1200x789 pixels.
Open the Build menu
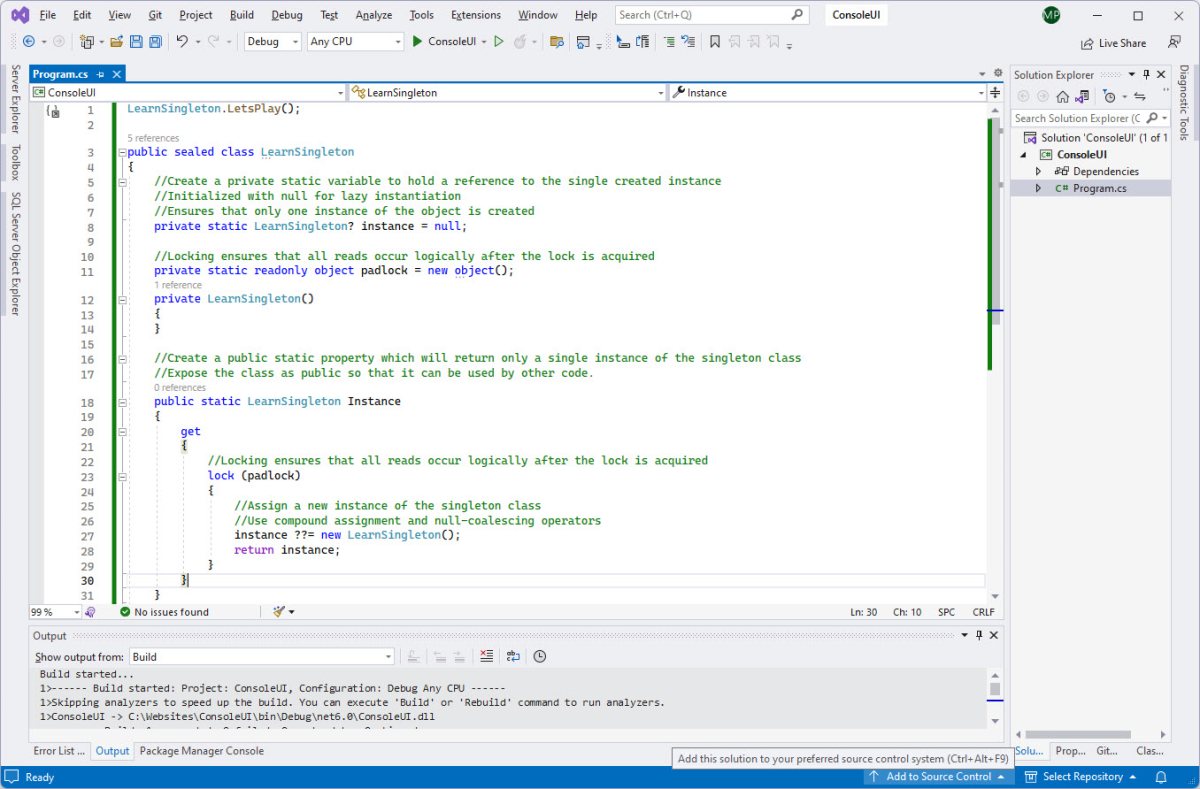241,15
